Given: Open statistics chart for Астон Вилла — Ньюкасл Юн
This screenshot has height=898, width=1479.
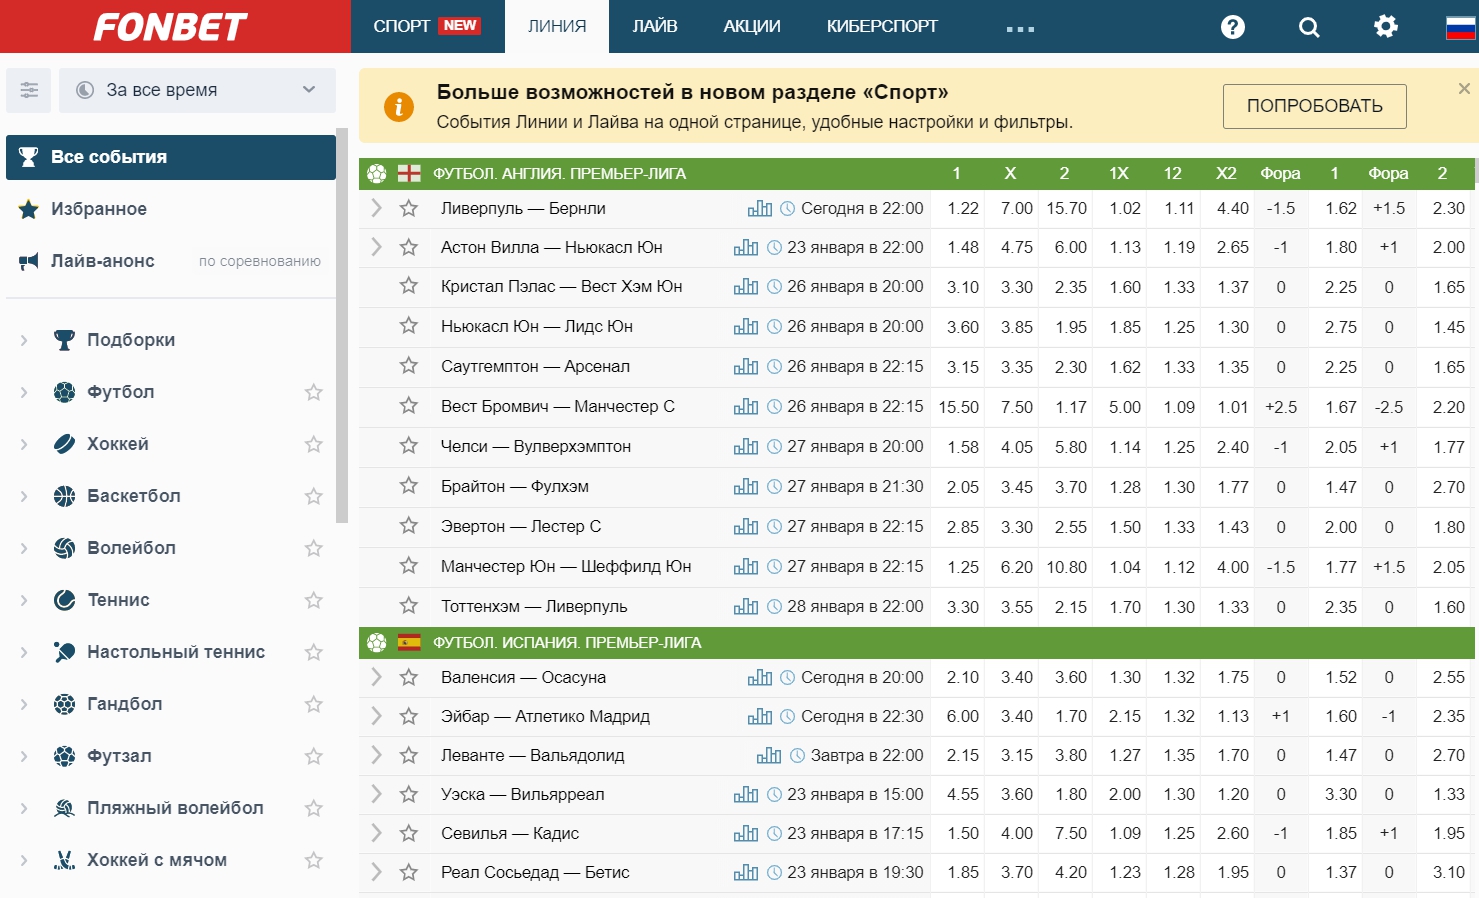Looking at the screenshot, I should click(746, 248).
